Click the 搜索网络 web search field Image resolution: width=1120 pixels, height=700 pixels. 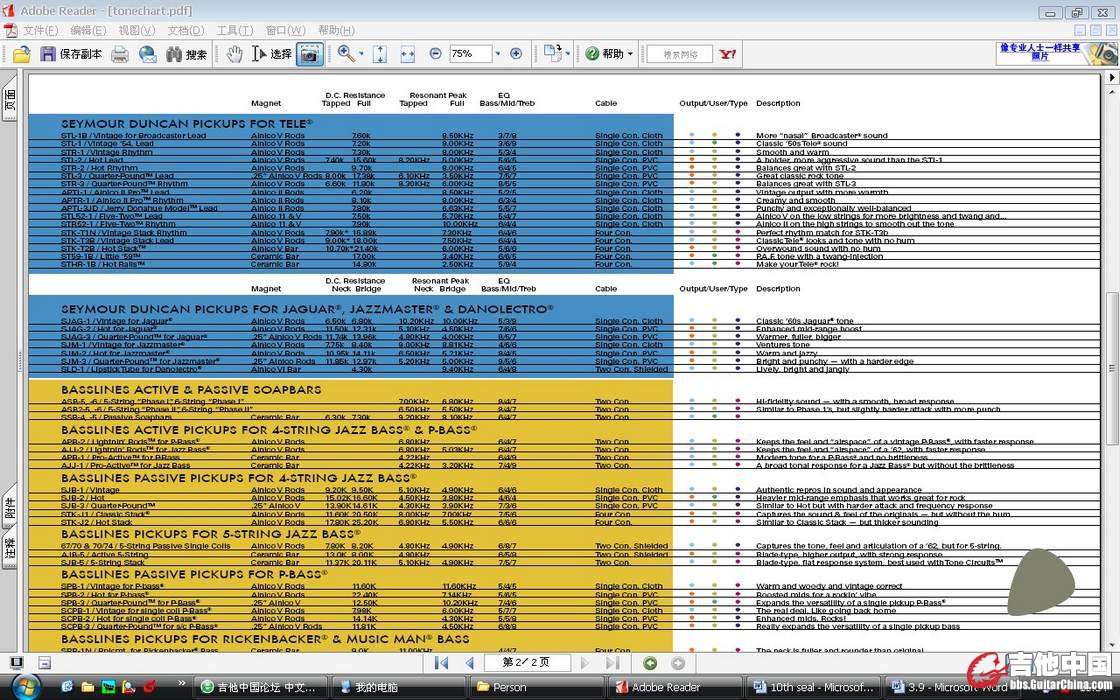[679, 54]
